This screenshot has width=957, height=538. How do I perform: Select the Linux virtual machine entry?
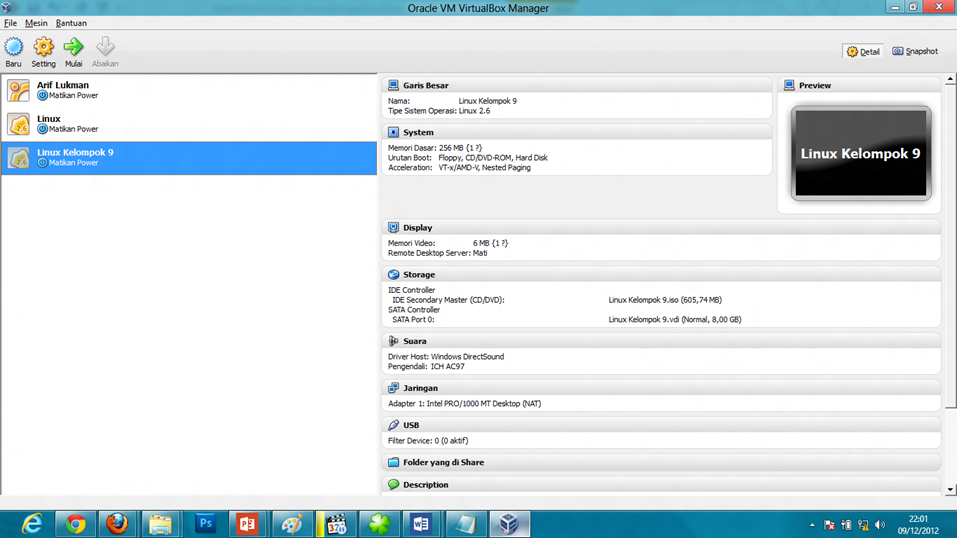coord(189,124)
